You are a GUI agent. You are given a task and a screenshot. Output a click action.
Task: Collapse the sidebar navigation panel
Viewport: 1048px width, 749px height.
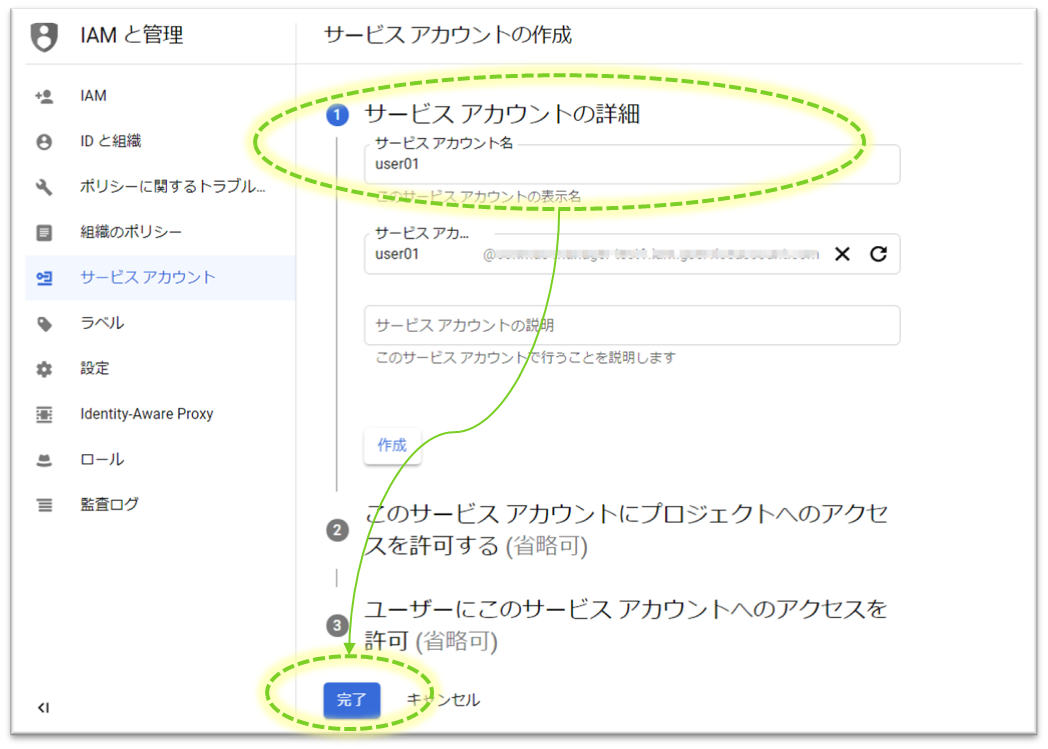click(43, 708)
